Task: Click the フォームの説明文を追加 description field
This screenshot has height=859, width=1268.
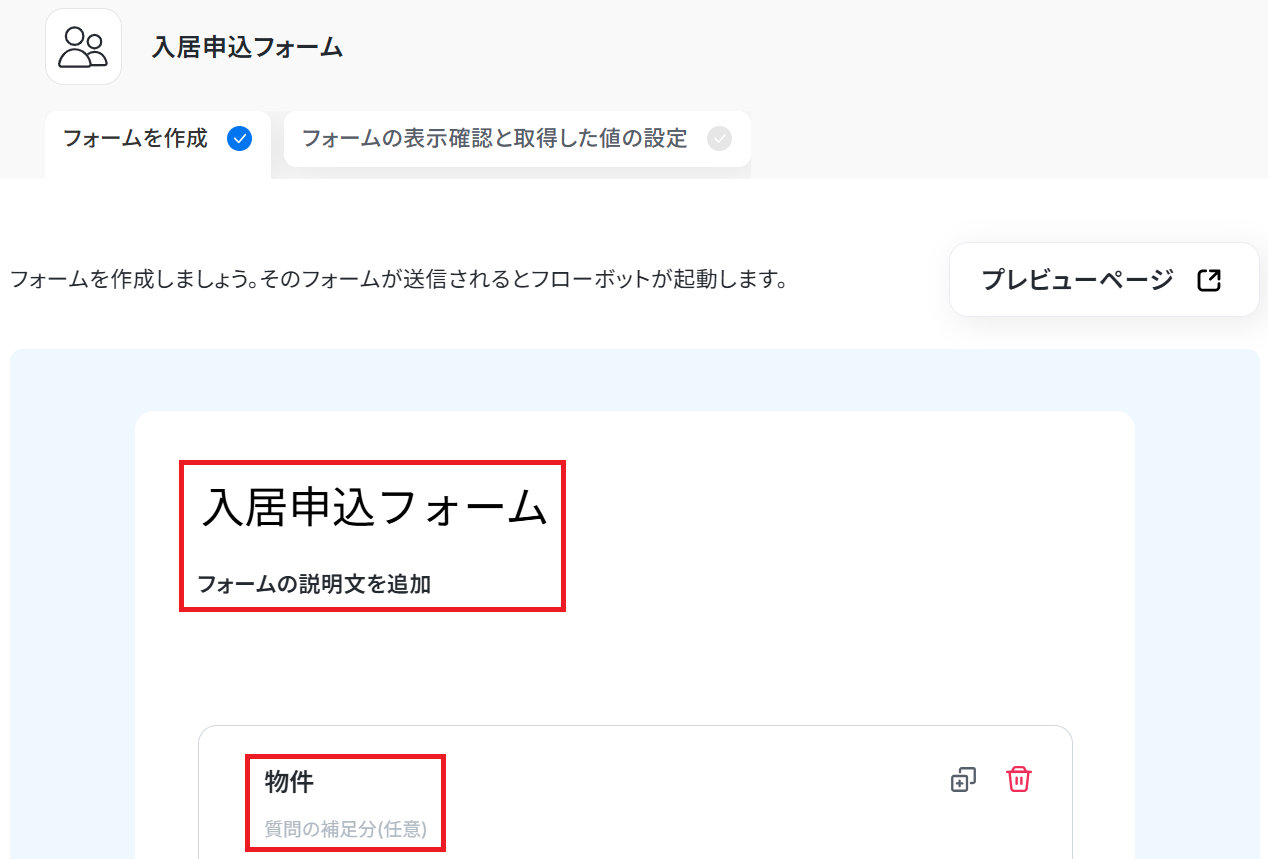Action: coord(314,584)
